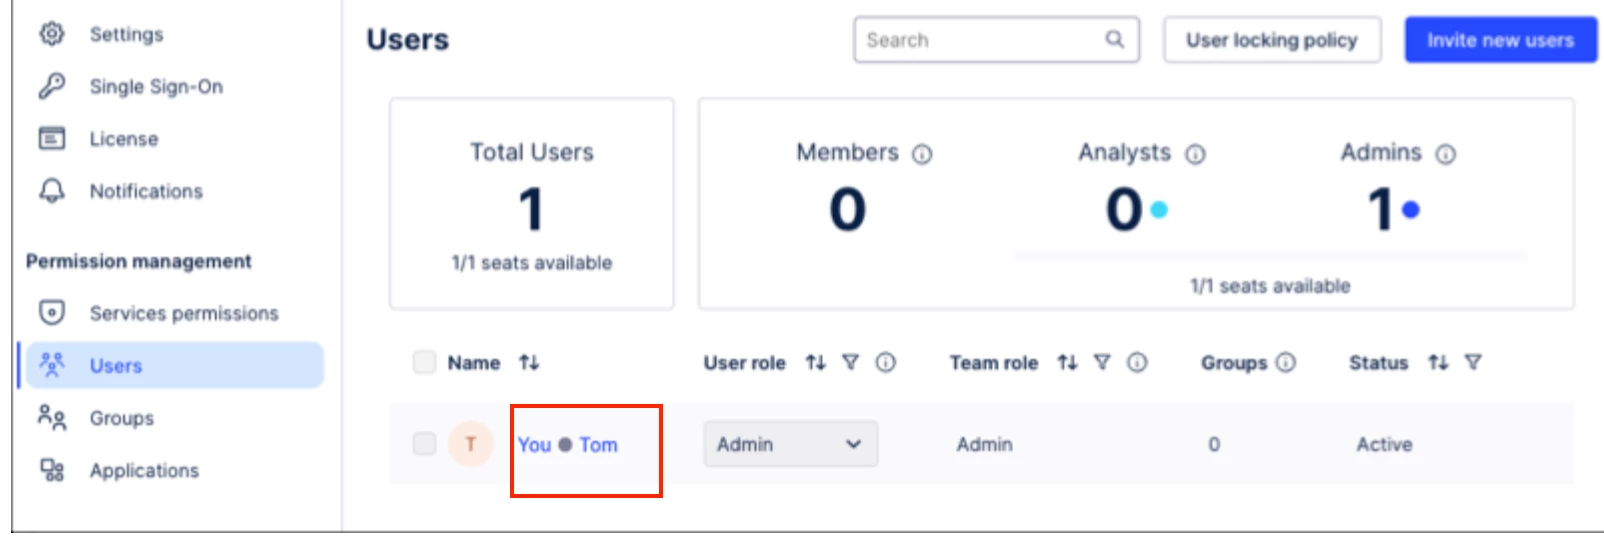Sort users by Name column
Screen dimensions: 1604x548
click(529, 362)
